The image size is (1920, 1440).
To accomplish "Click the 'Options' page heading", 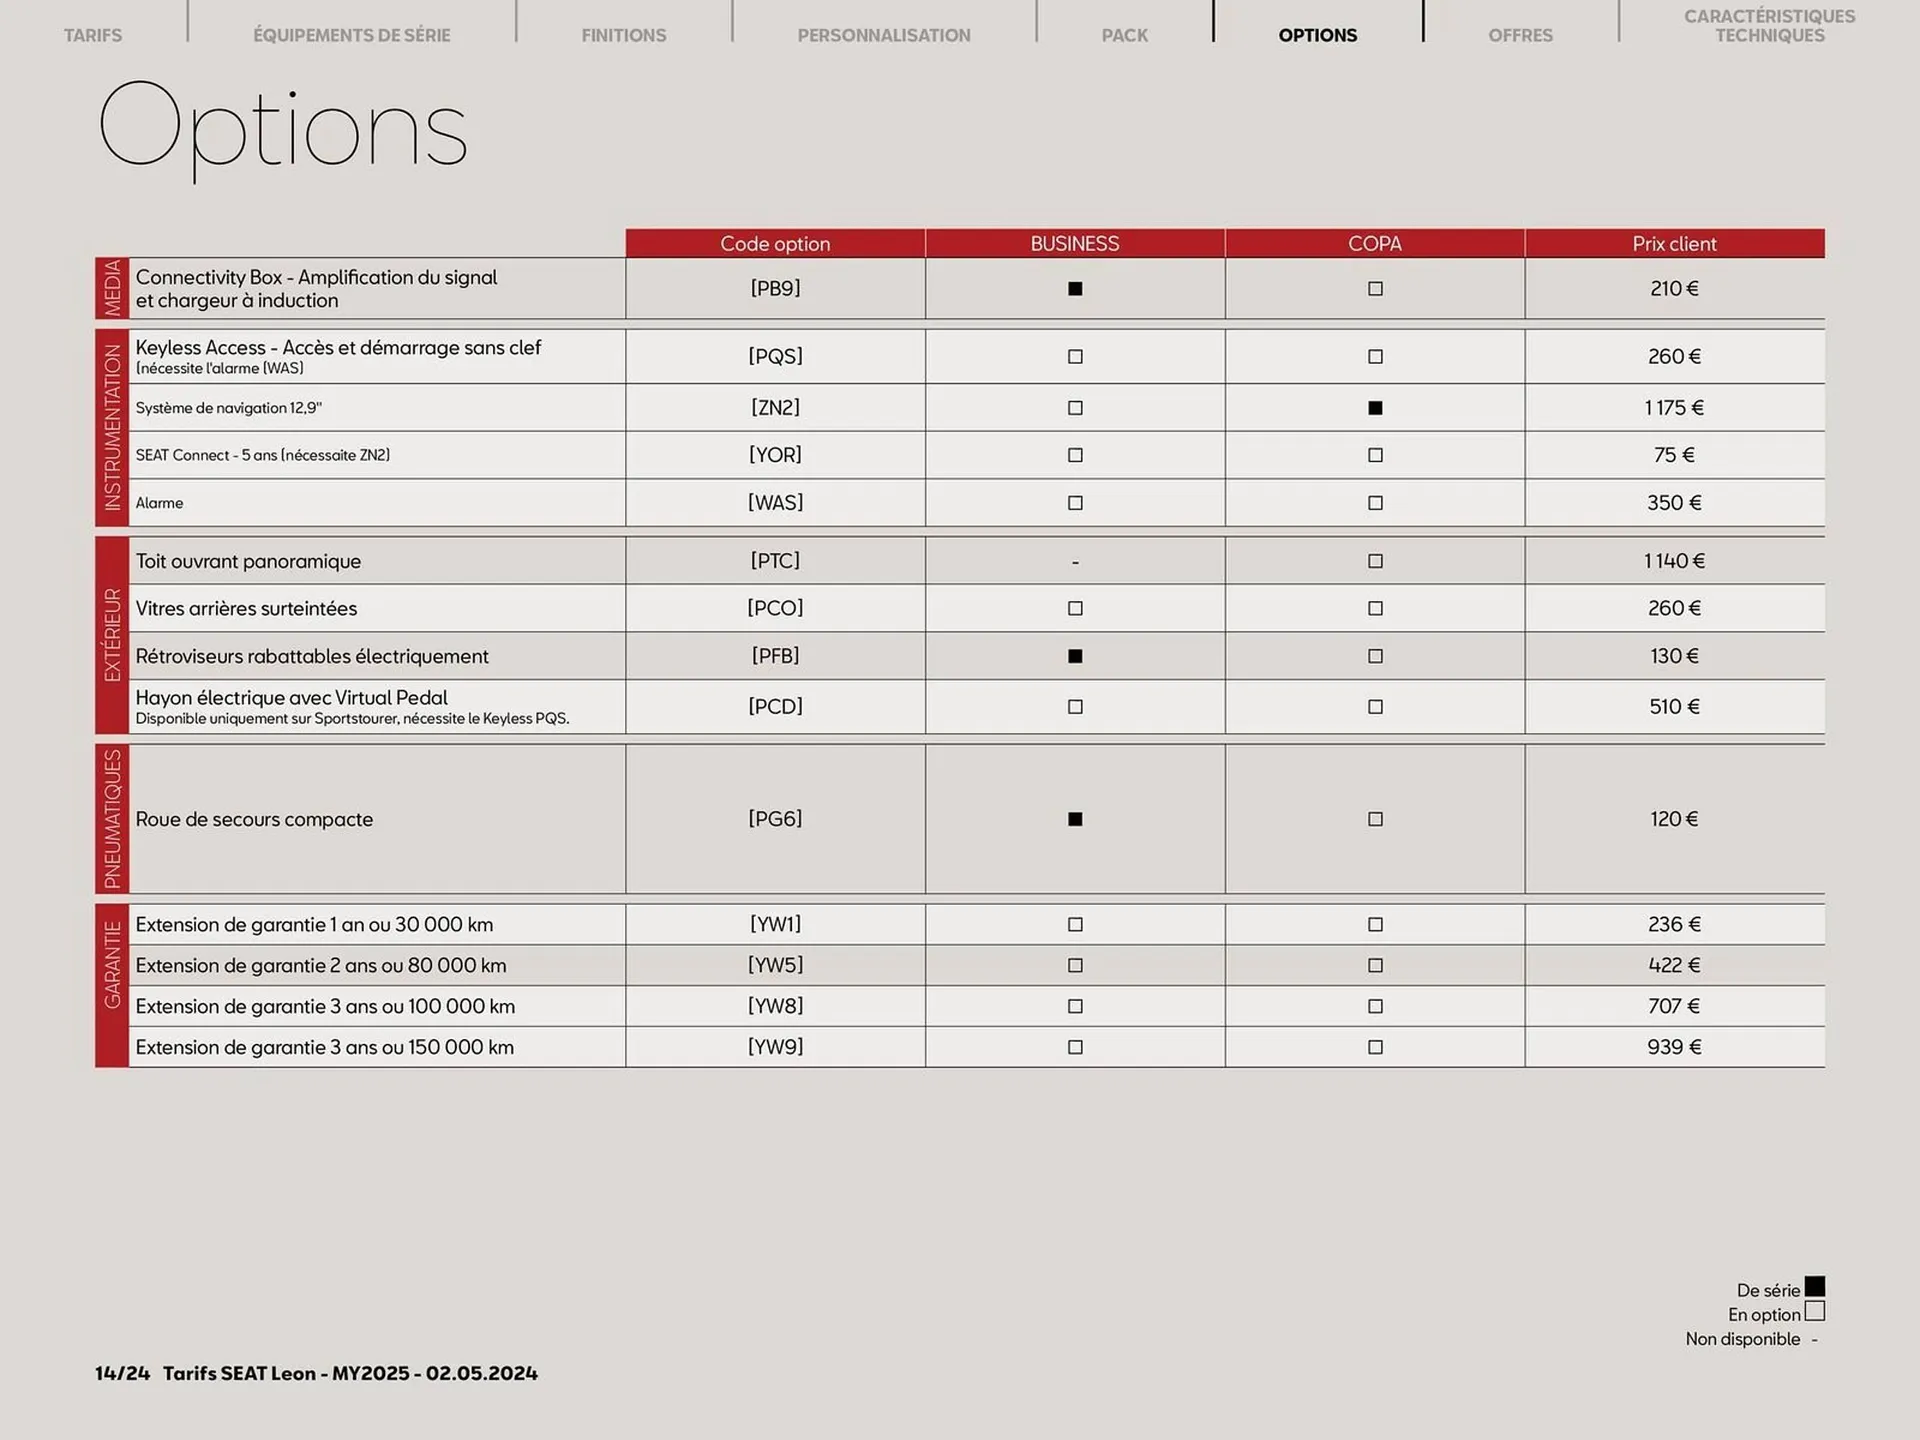I will 283,131.
